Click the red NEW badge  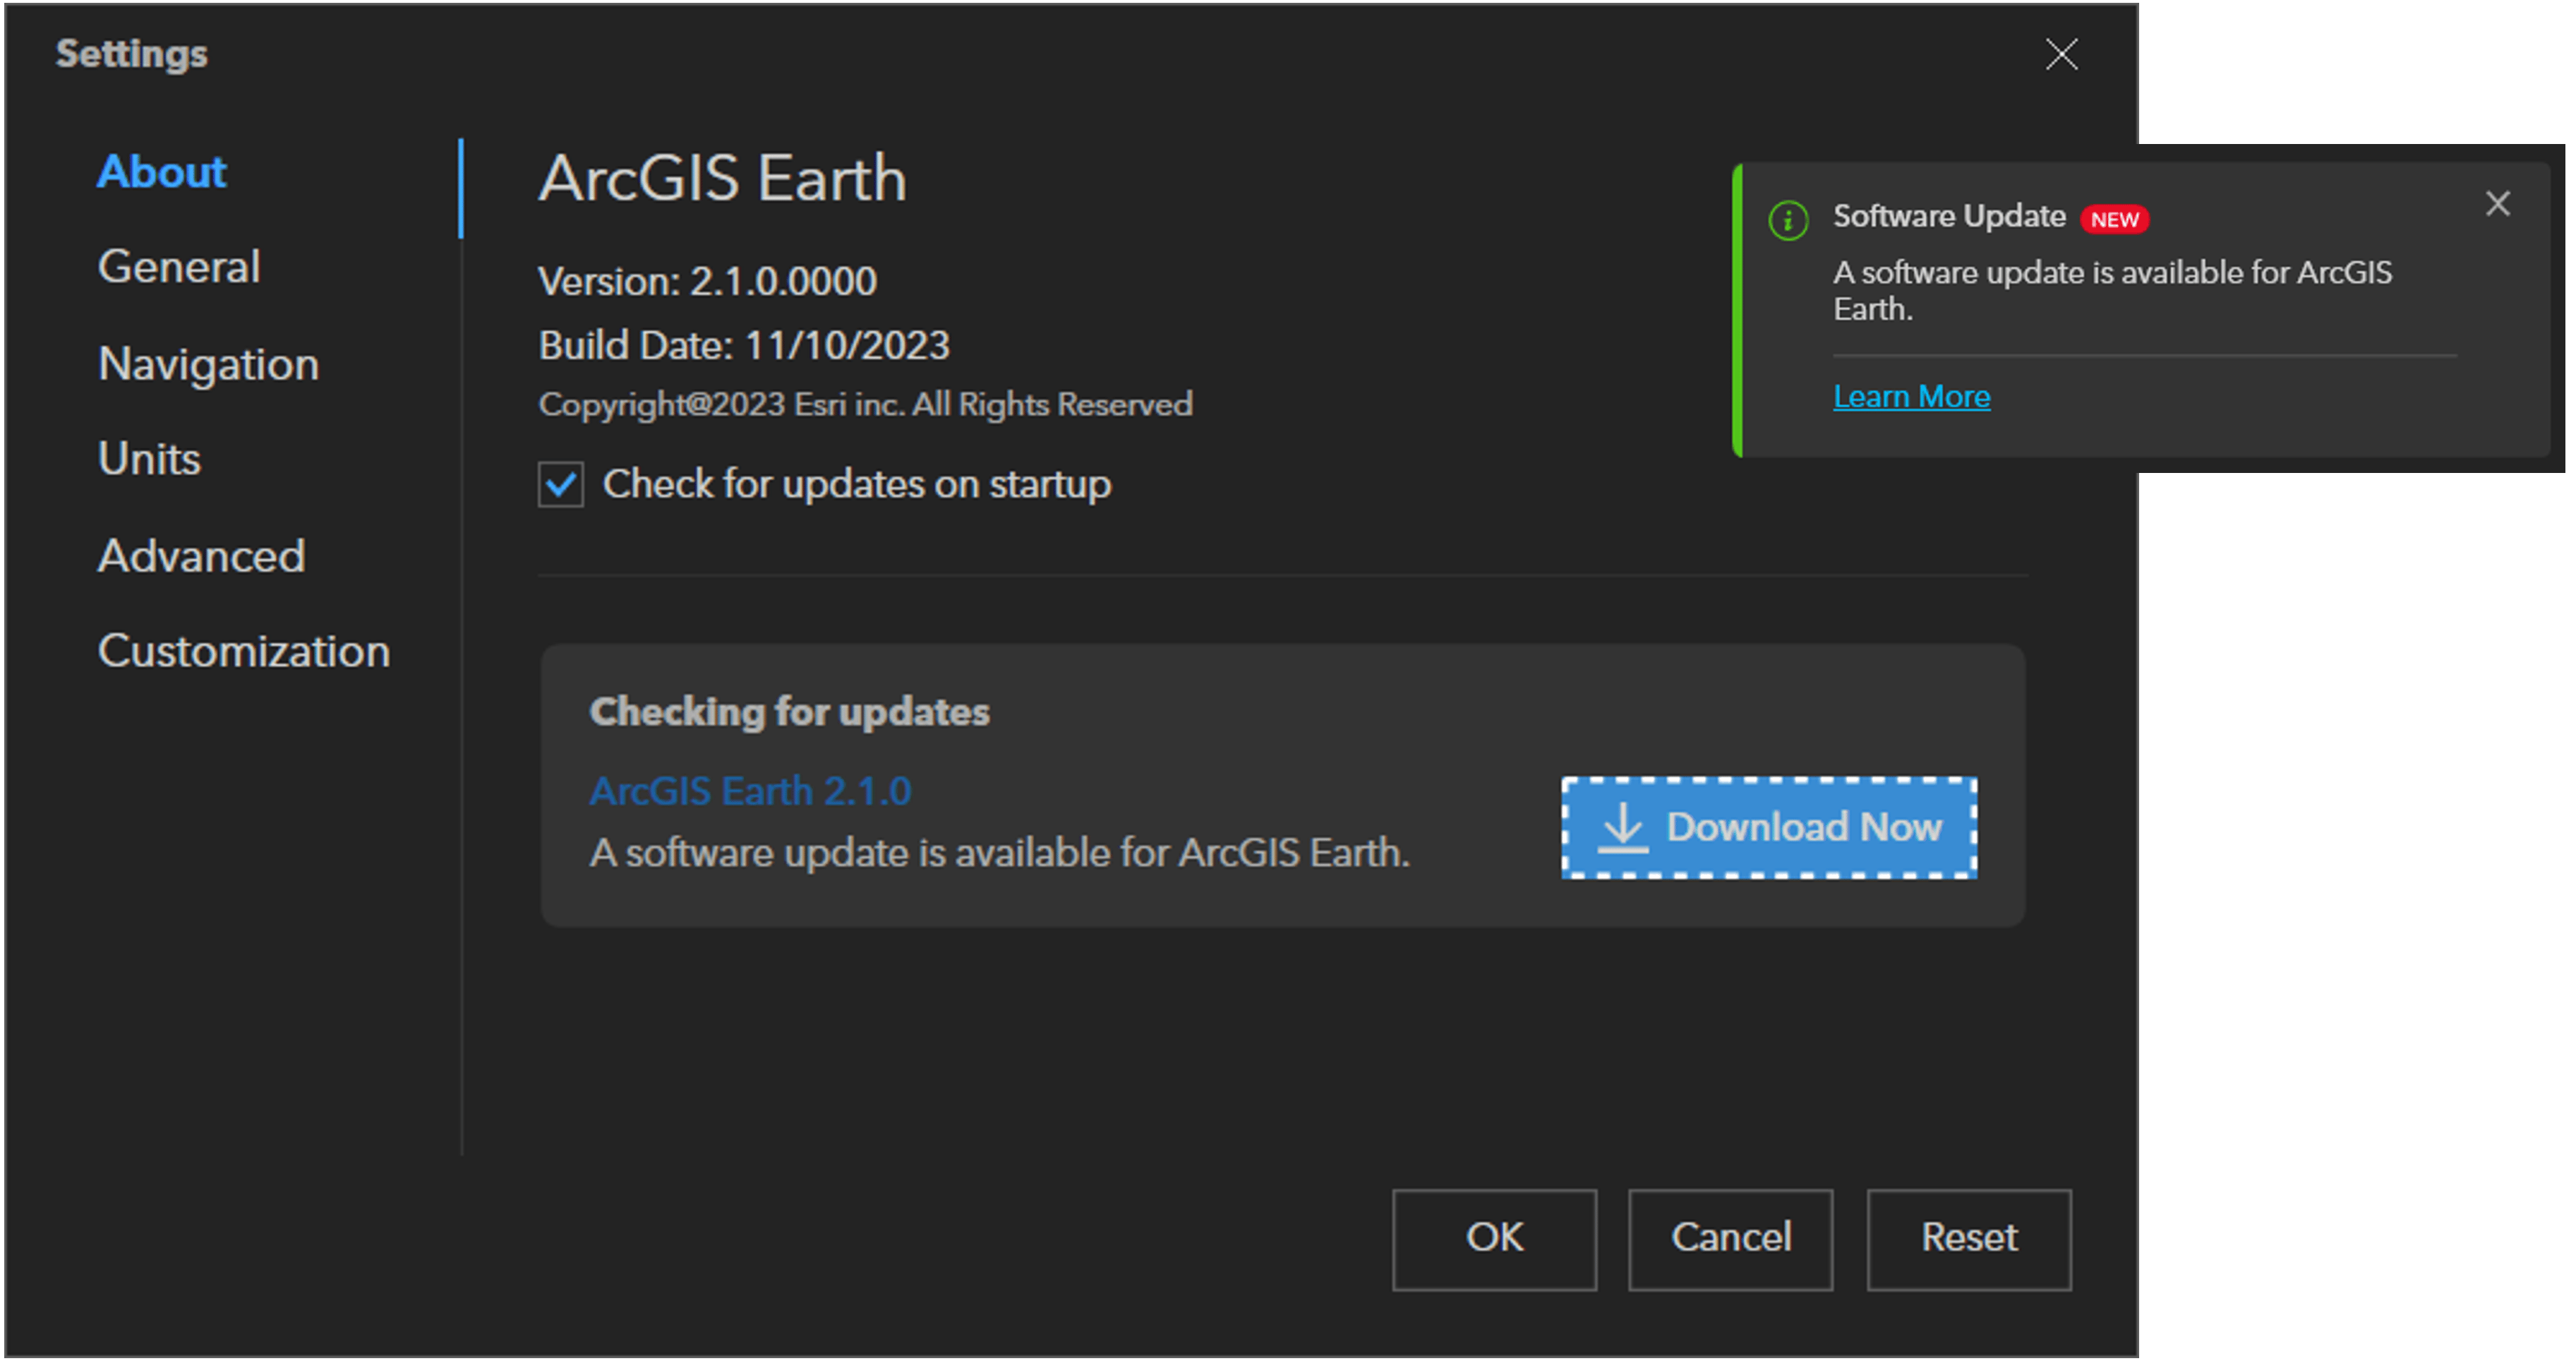[2114, 219]
